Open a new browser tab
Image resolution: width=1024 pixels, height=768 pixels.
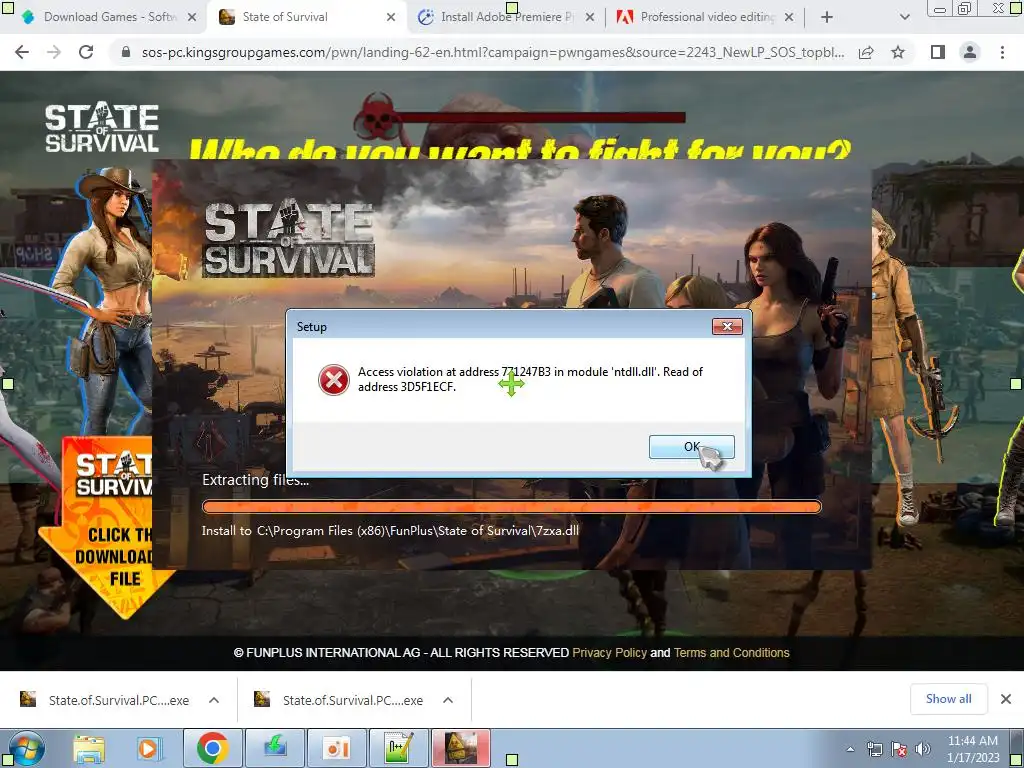tap(827, 17)
